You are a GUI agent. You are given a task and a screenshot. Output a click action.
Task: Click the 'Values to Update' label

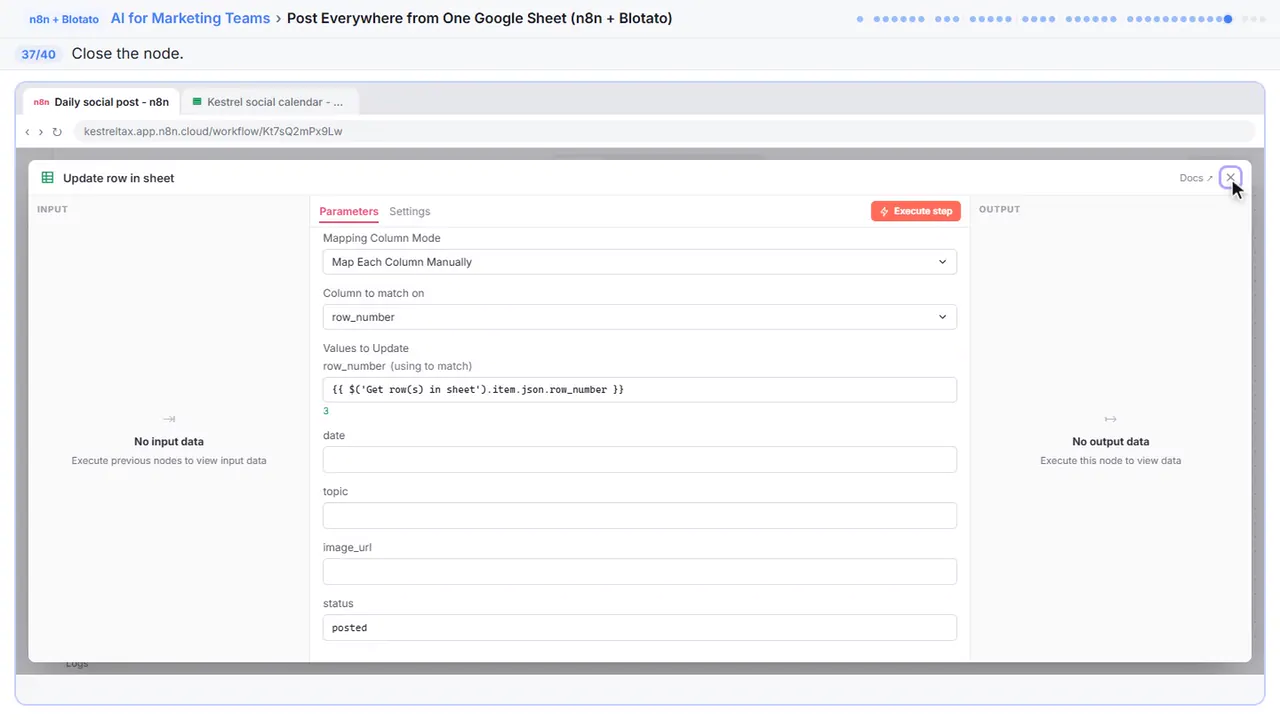366,348
